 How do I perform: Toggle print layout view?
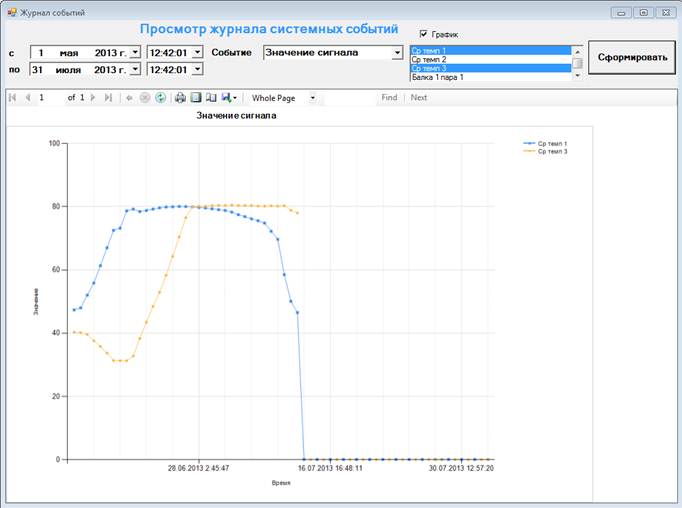point(196,98)
